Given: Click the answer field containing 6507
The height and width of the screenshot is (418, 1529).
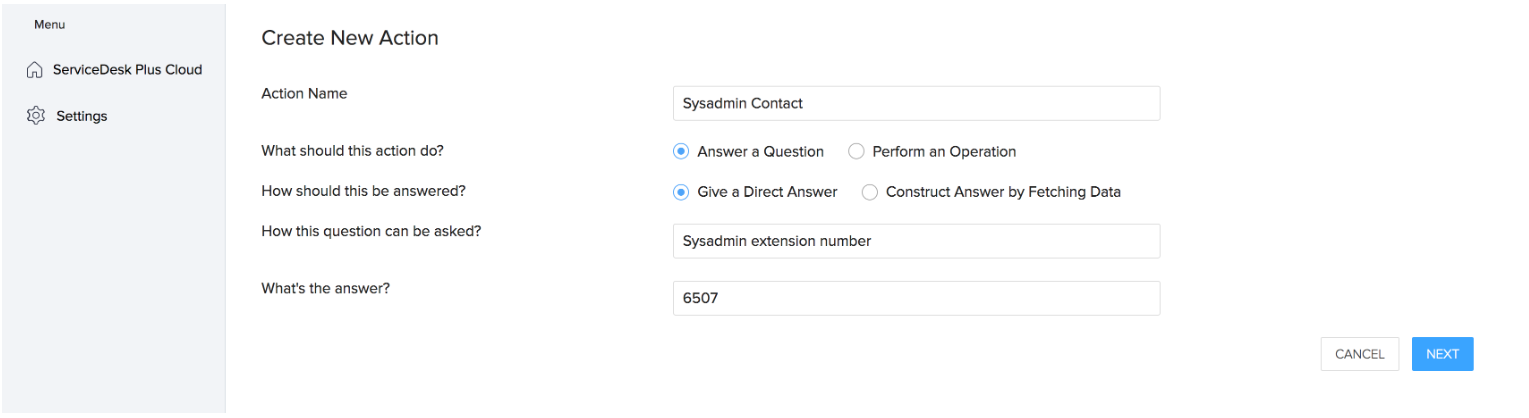Looking at the screenshot, I should click(916, 298).
